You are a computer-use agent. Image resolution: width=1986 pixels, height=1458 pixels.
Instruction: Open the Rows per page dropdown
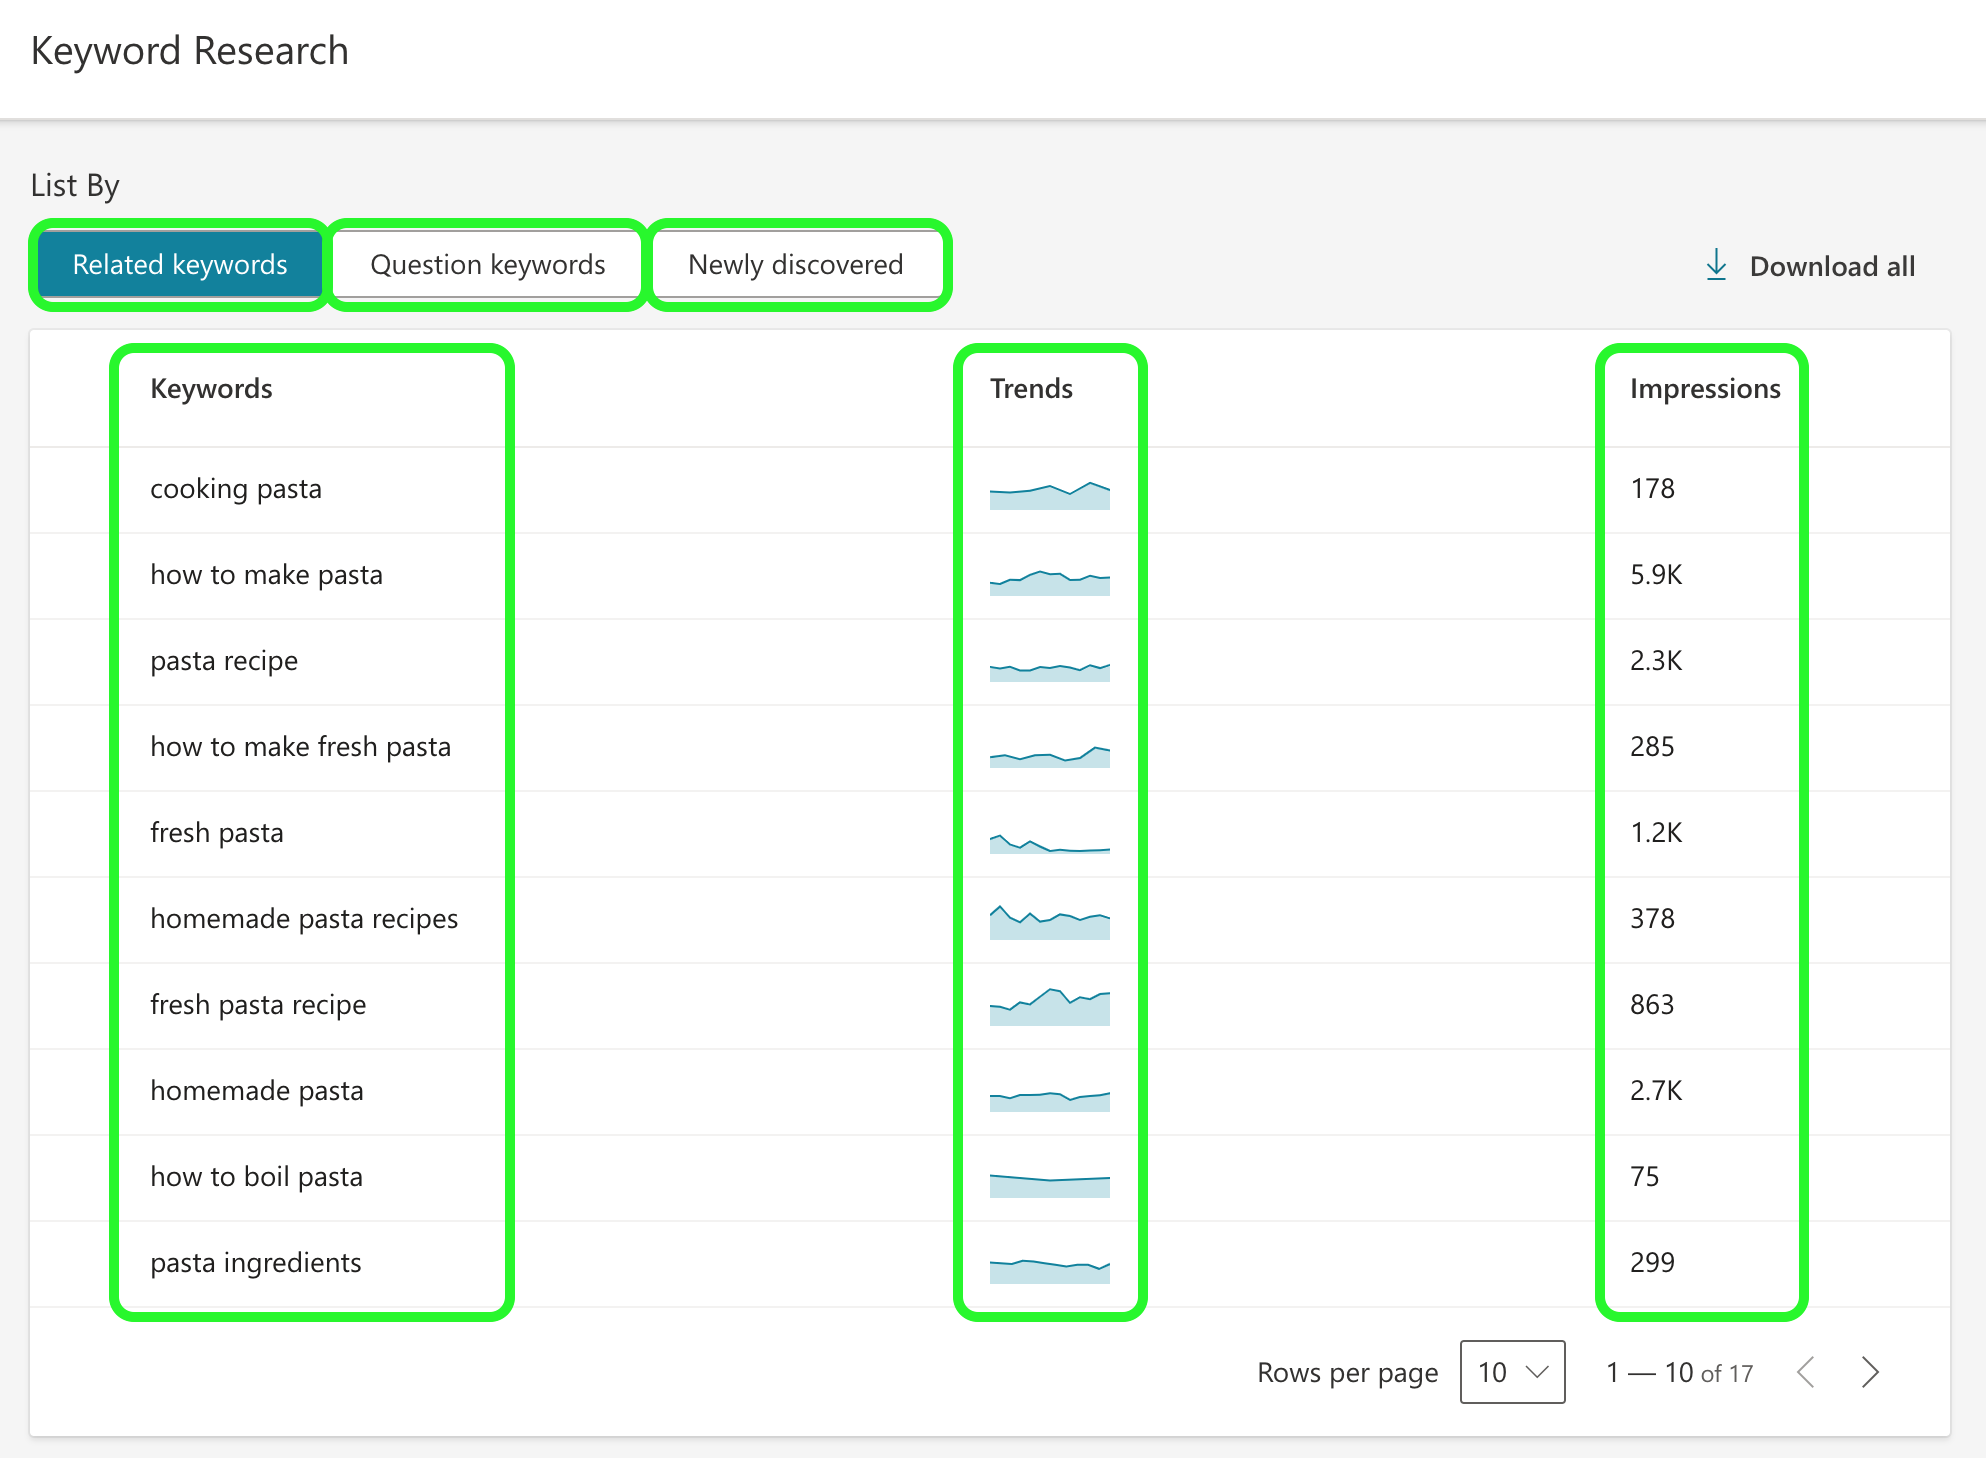pos(1512,1372)
